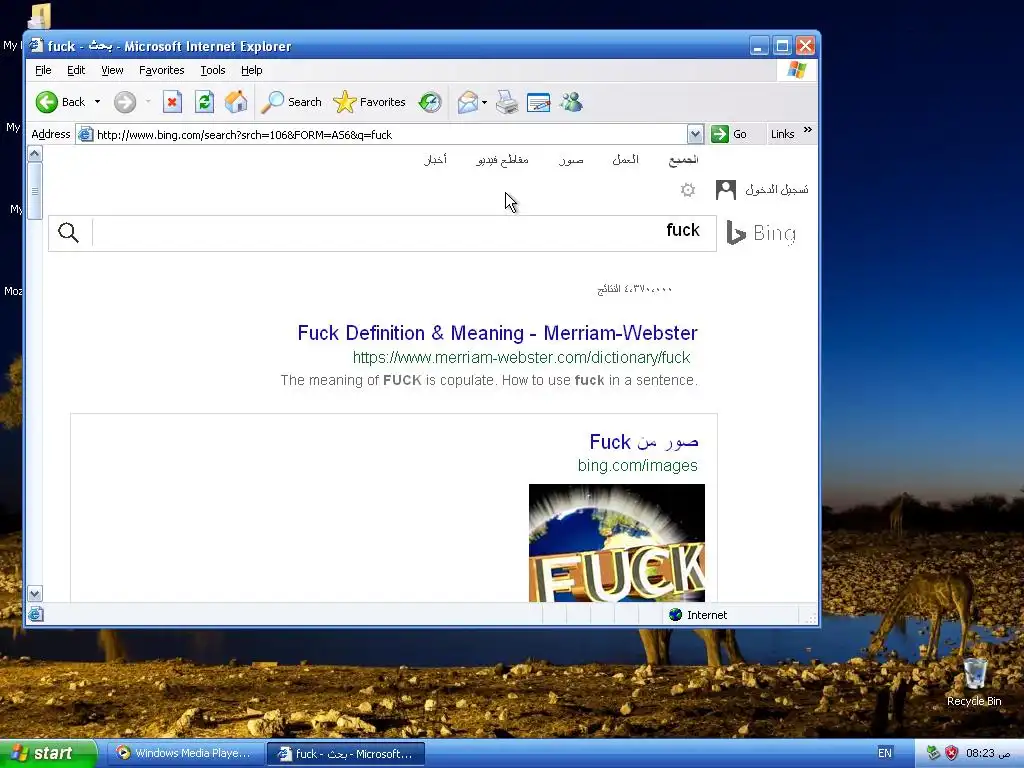This screenshot has width=1024, height=768.
Task: Click the safely remove hardware tray icon
Action: coord(933,753)
